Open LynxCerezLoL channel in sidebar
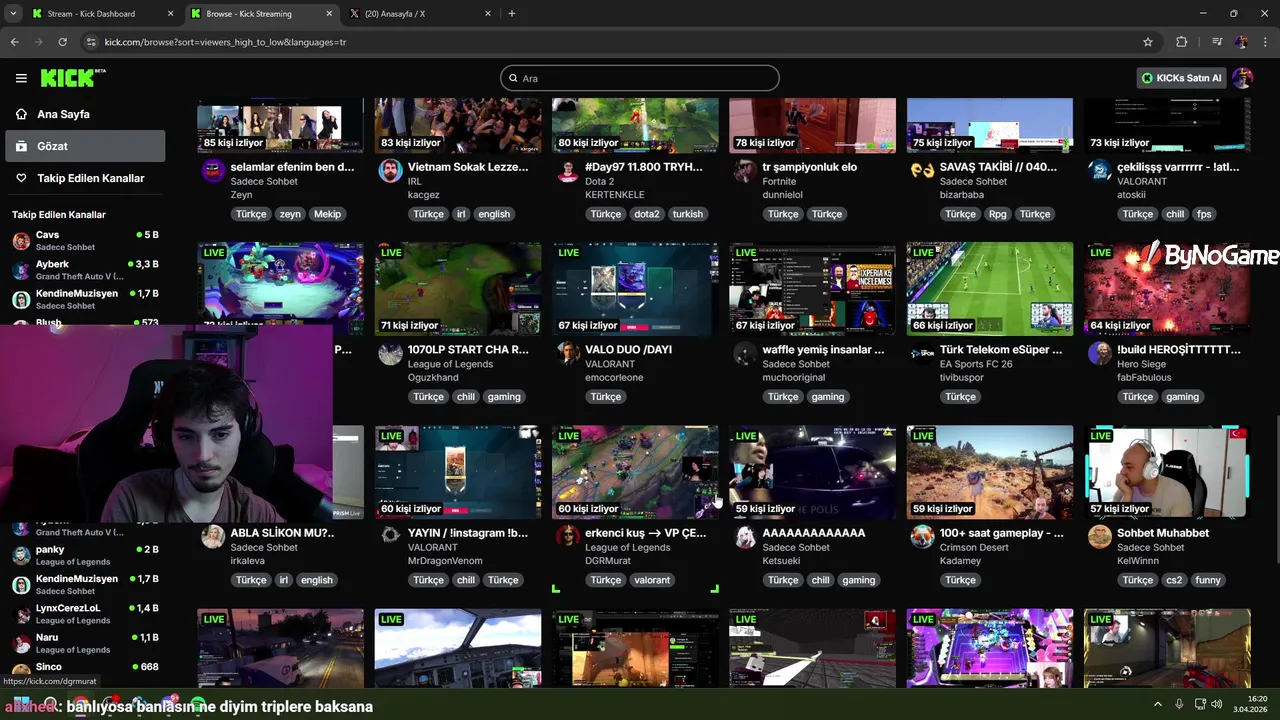 [85, 614]
